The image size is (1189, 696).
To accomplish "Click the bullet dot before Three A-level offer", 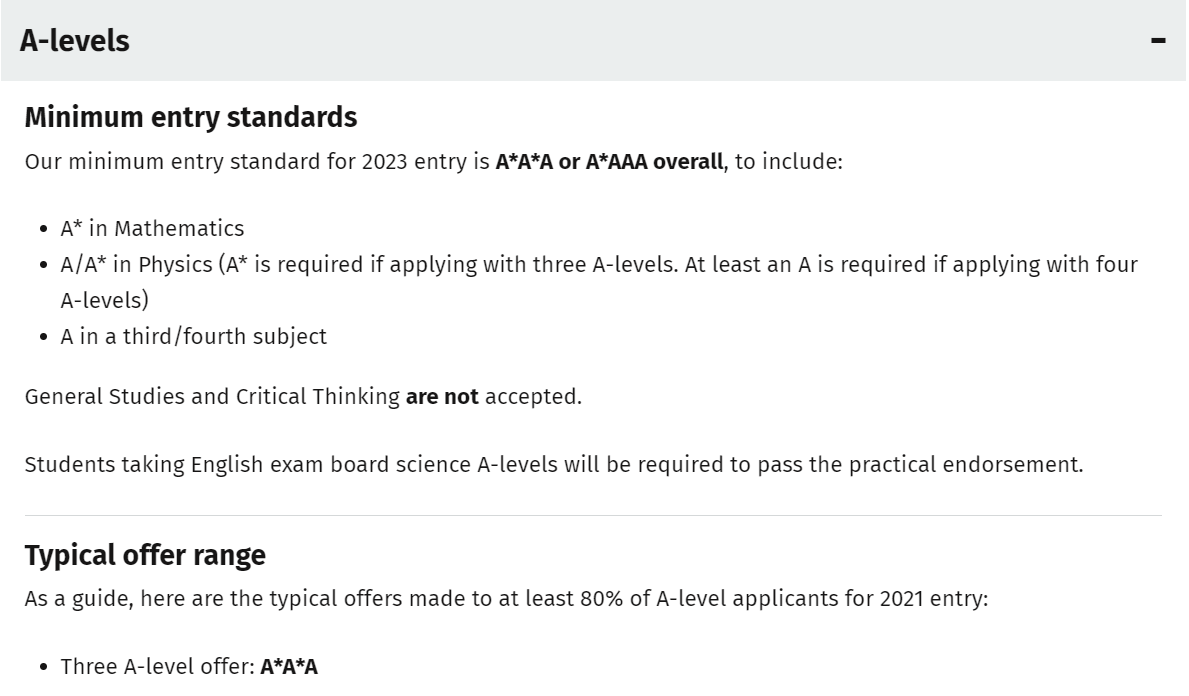I will (x=44, y=667).
